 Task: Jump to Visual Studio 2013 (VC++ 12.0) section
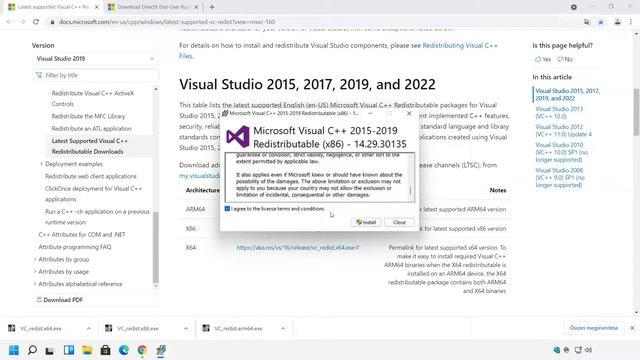tap(559, 113)
